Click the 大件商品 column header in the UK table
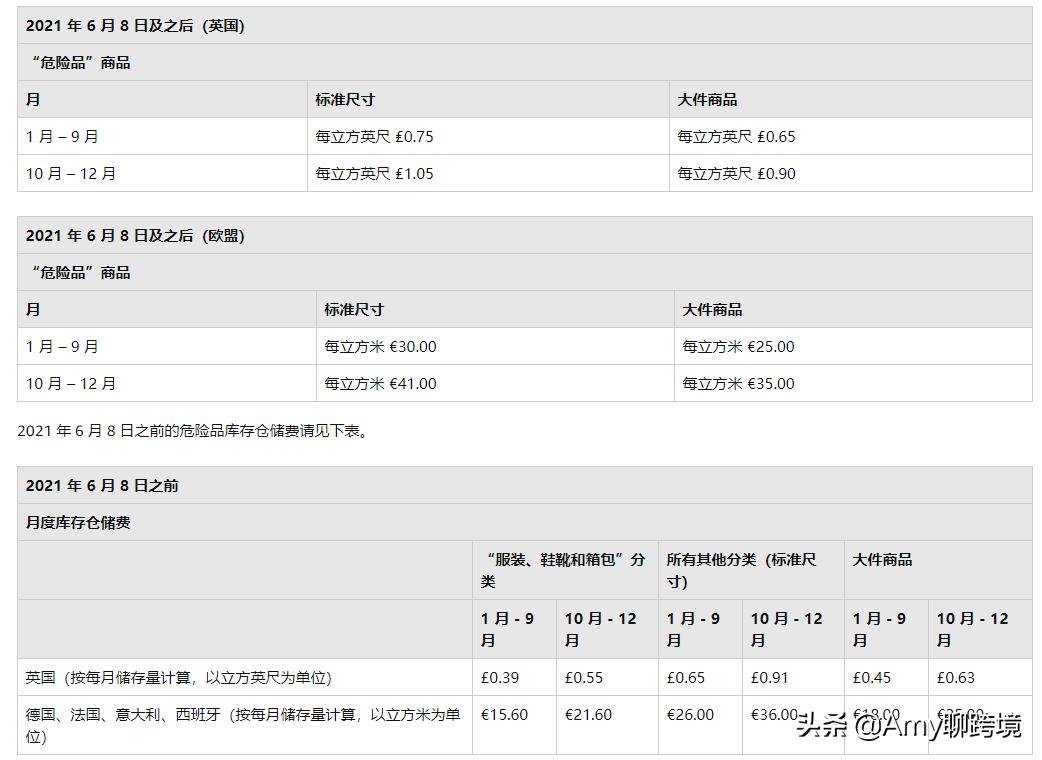The width and height of the screenshot is (1042, 760). 704,99
